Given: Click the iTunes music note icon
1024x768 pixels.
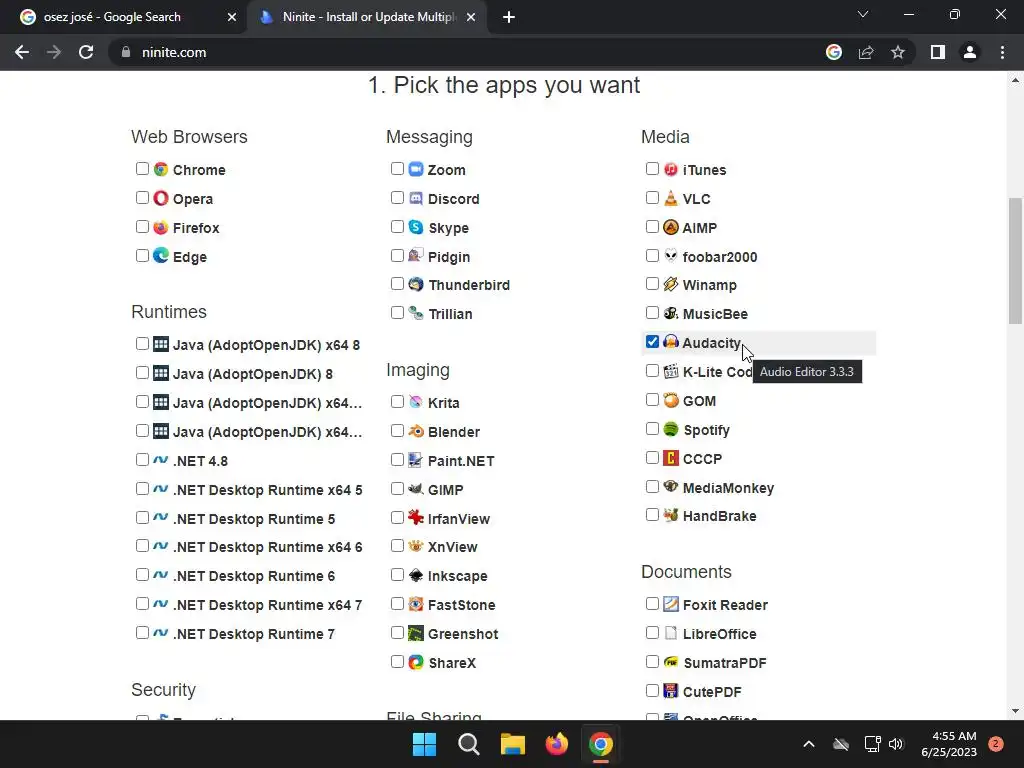Looking at the screenshot, I should coord(671,169).
